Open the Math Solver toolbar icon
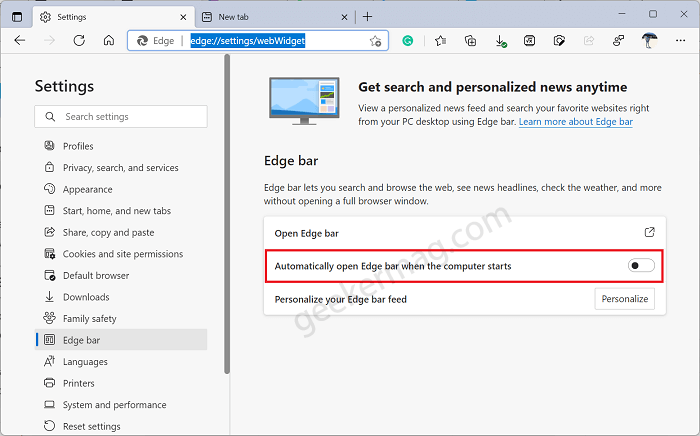This screenshot has width=700, height=436. point(529,41)
